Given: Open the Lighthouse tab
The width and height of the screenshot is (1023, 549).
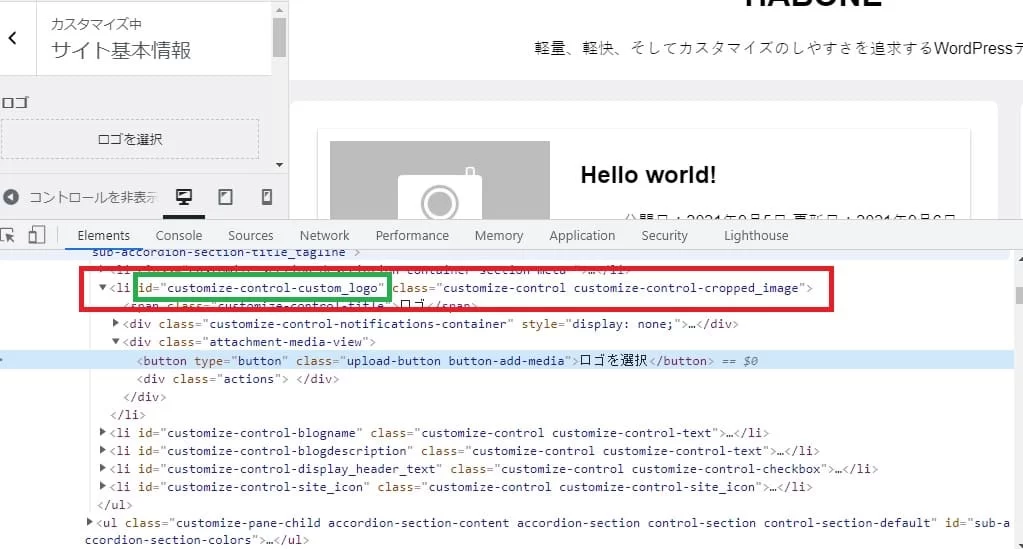Looking at the screenshot, I should (x=756, y=236).
